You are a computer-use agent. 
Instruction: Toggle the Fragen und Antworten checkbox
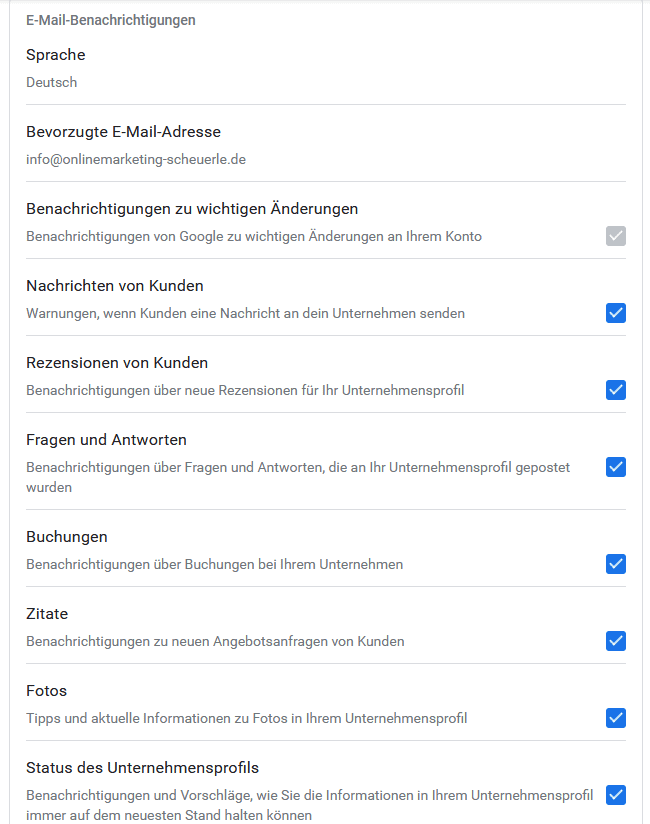tap(616, 467)
